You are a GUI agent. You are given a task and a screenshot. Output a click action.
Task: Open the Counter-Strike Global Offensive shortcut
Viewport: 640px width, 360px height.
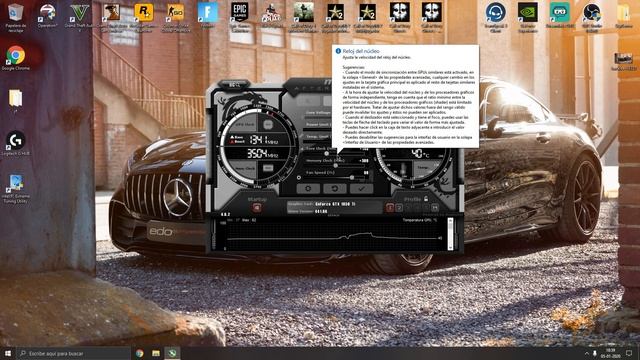tap(176, 17)
